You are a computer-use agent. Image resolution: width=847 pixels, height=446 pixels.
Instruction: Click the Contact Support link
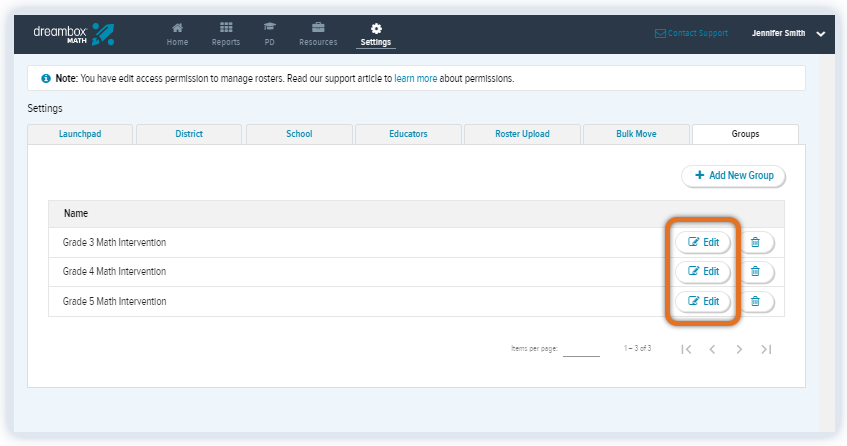(x=691, y=33)
